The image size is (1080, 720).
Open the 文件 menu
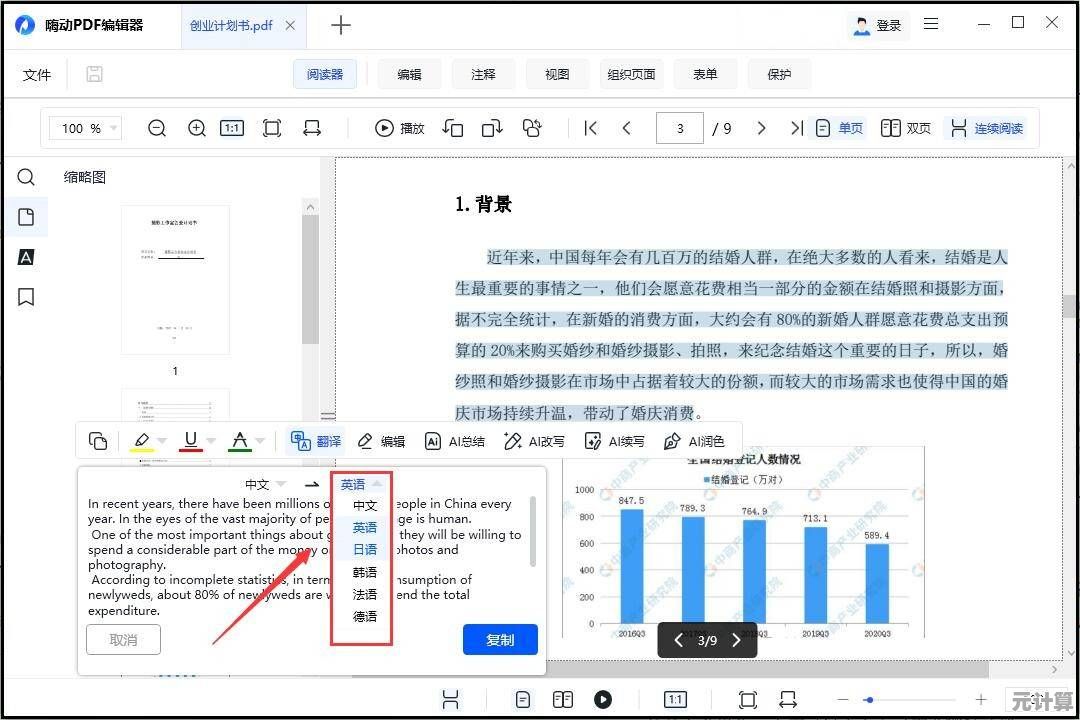pos(37,74)
